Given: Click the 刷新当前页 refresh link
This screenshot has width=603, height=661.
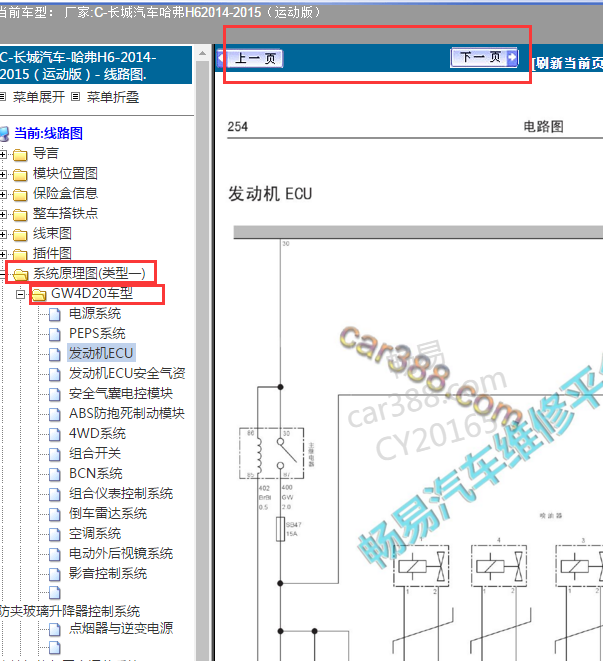Looking at the screenshot, I should [x=567, y=63].
